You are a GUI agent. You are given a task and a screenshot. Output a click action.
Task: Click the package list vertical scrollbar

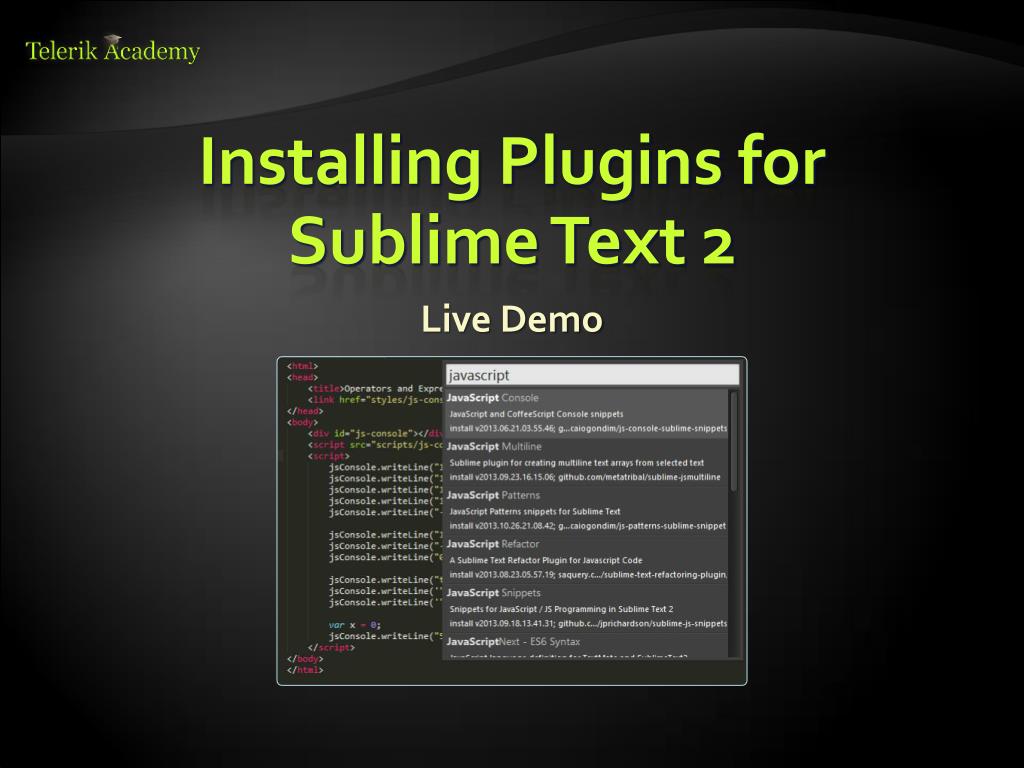pyautogui.click(x=734, y=441)
